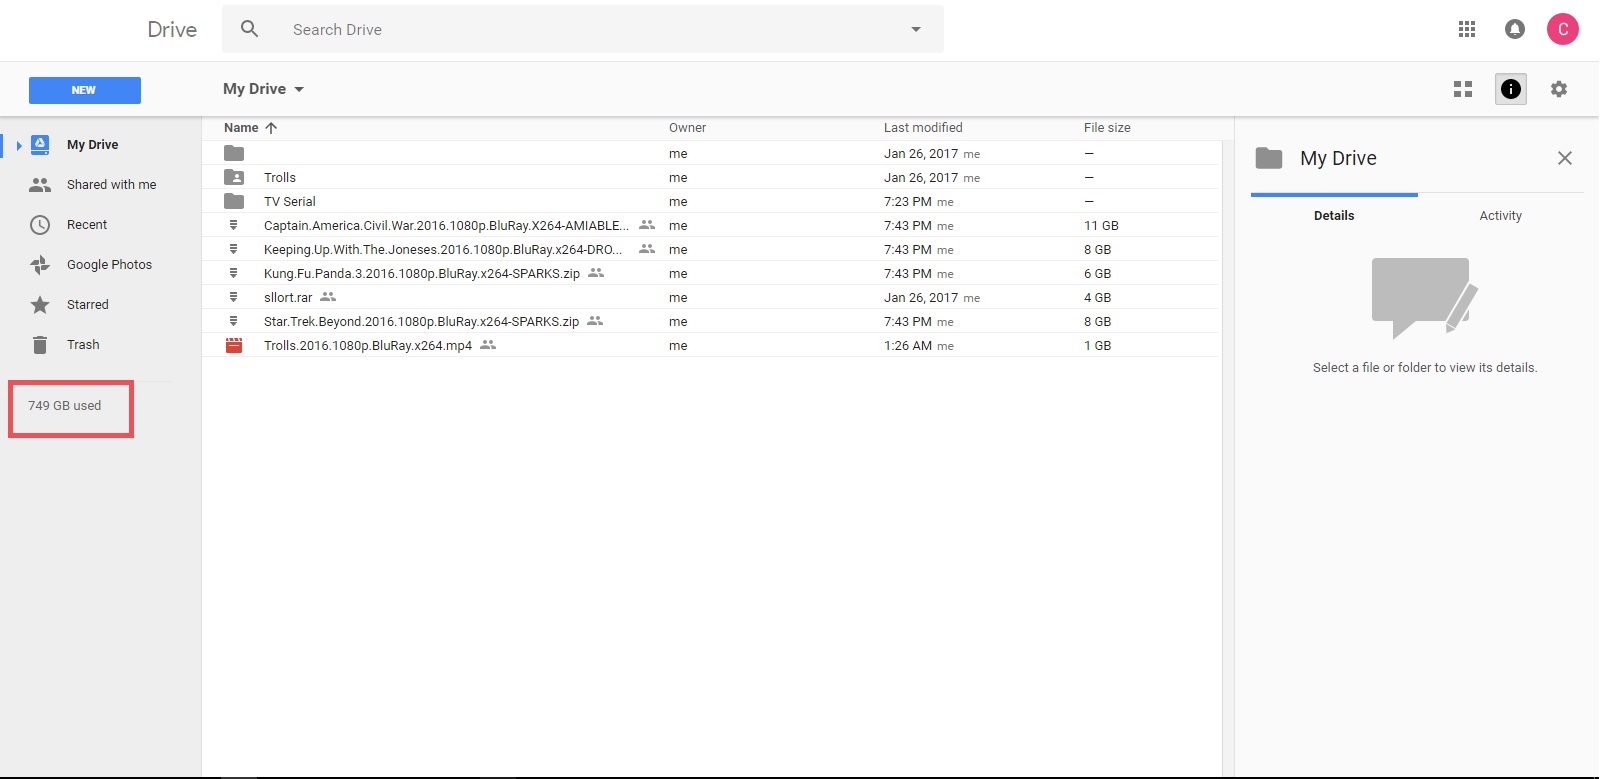Image resolution: width=1601 pixels, height=779 pixels.
Task: Go to Google Photos section
Action: [x=110, y=265]
